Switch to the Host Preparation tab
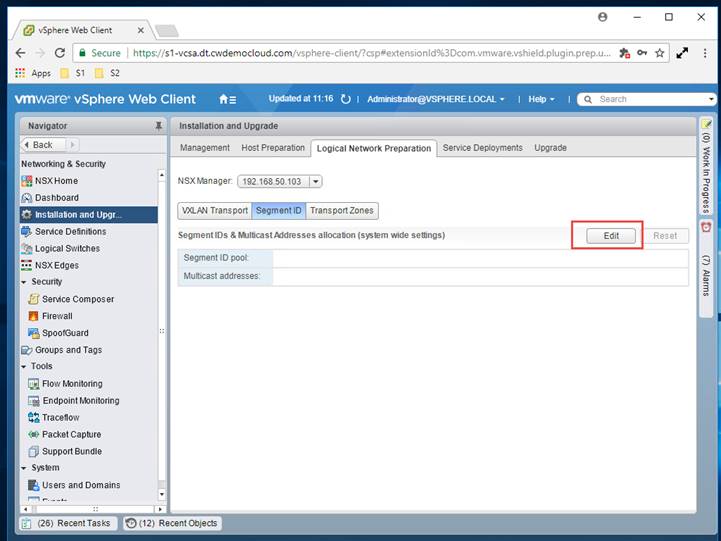 point(273,148)
